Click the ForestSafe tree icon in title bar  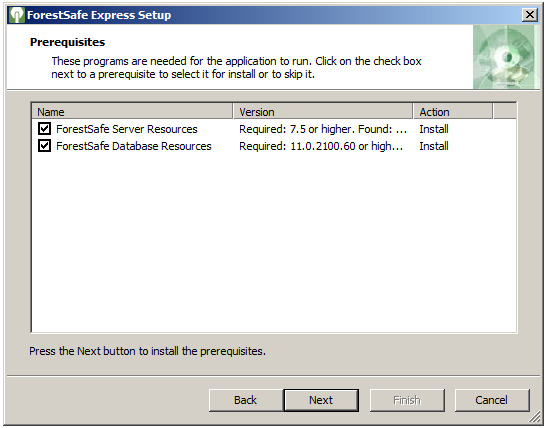tap(16, 15)
